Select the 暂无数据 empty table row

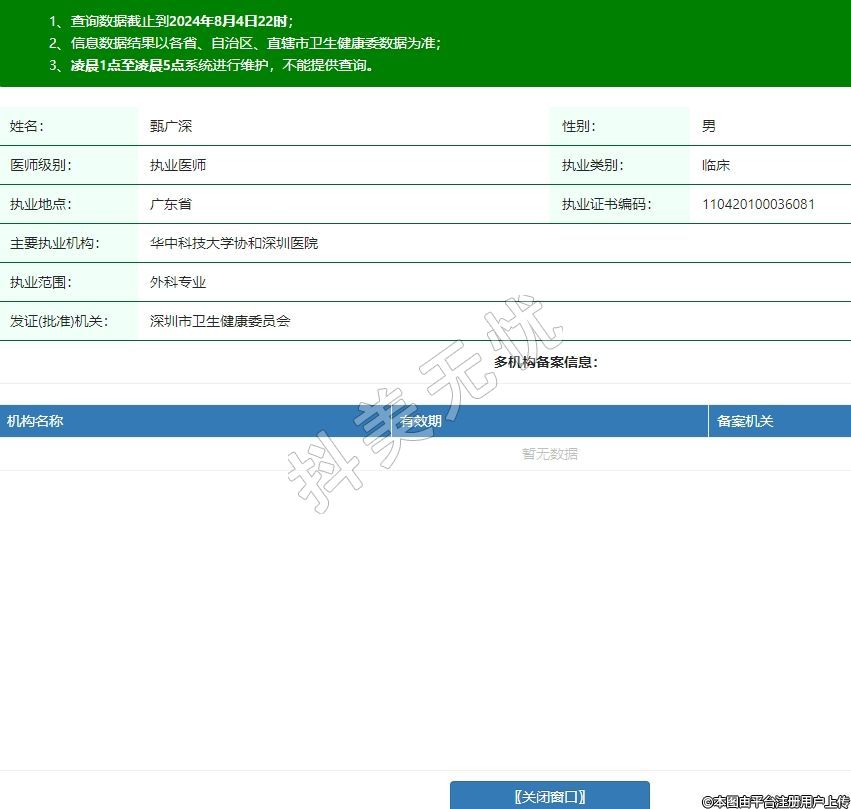(549, 454)
